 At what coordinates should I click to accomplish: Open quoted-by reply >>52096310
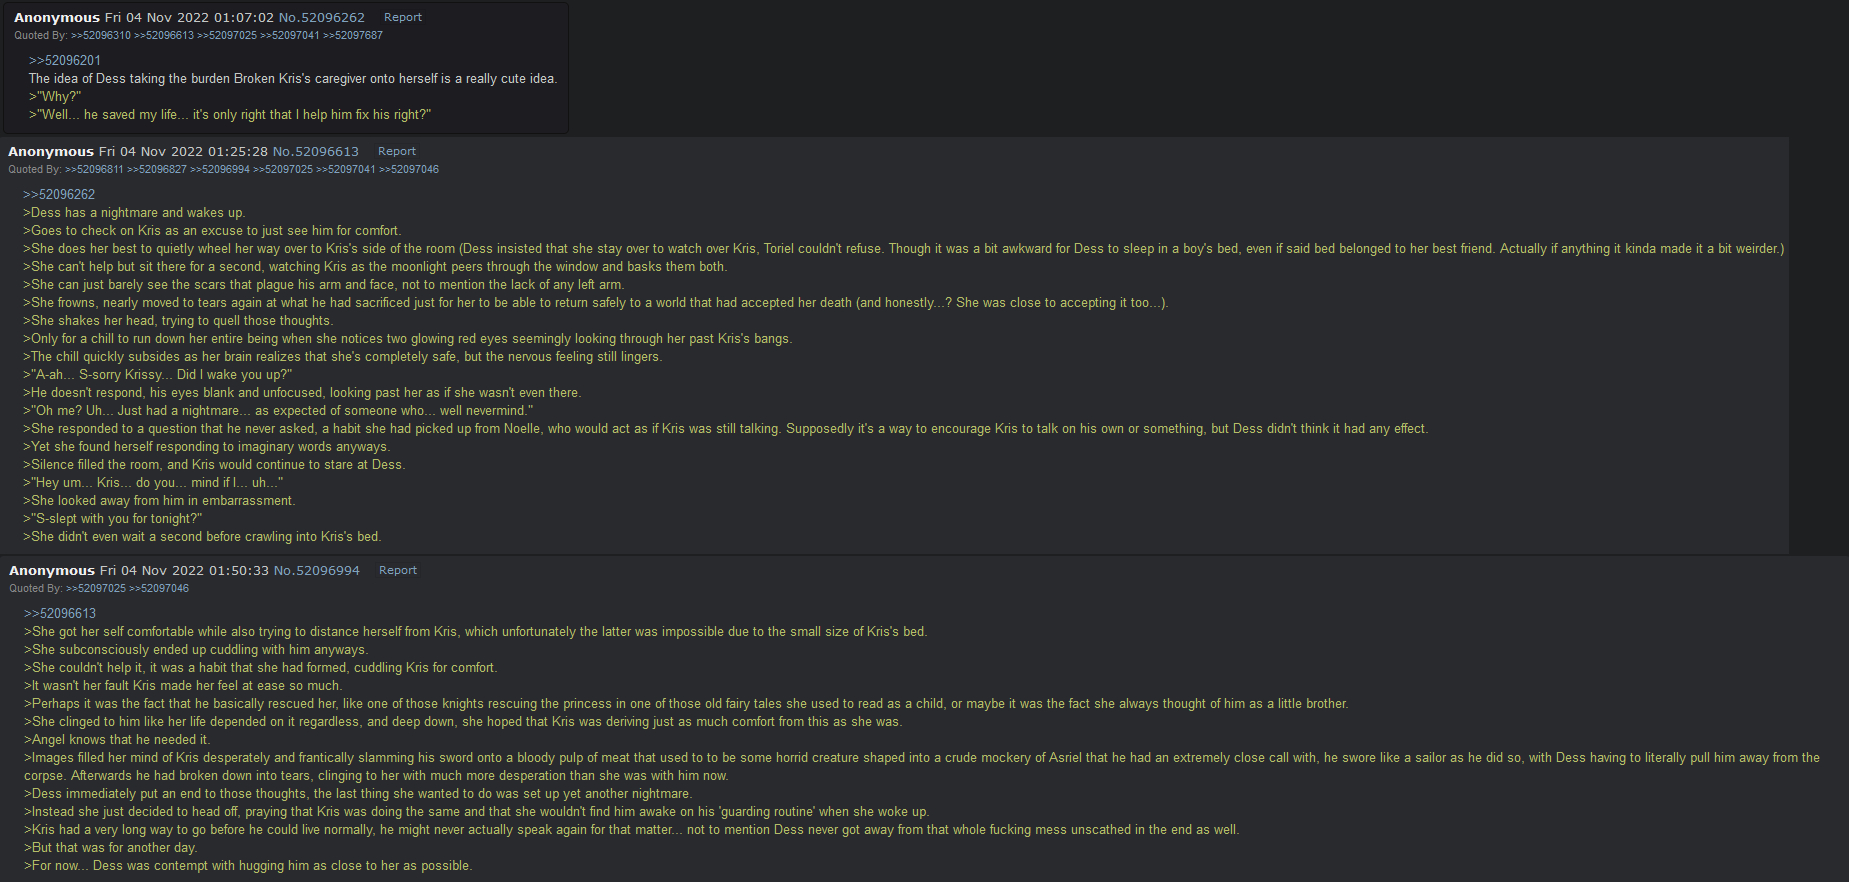coord(100,35)
